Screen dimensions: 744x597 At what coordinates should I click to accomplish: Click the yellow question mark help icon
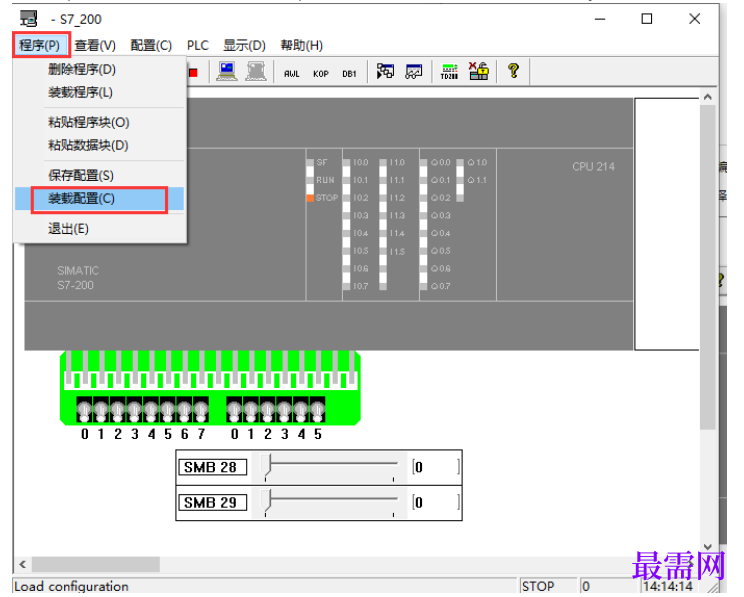point(513,71)
